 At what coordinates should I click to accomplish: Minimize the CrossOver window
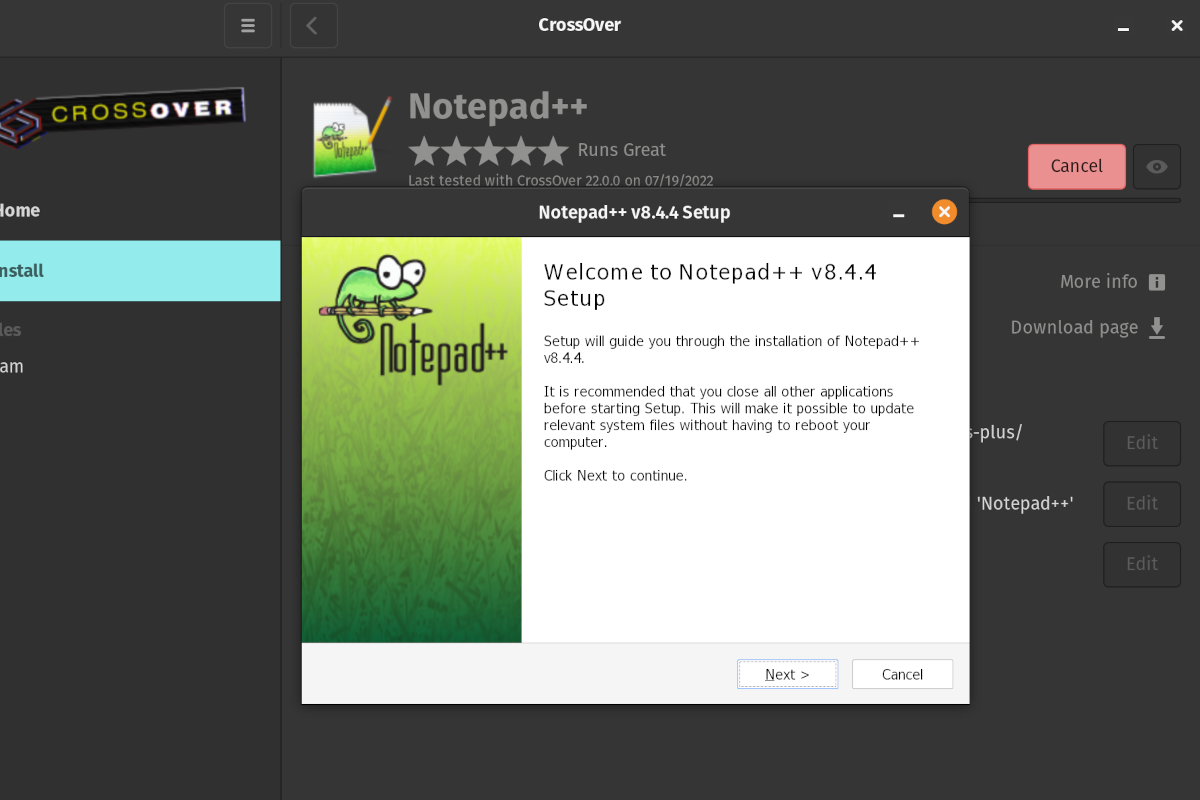point(1124,27)
